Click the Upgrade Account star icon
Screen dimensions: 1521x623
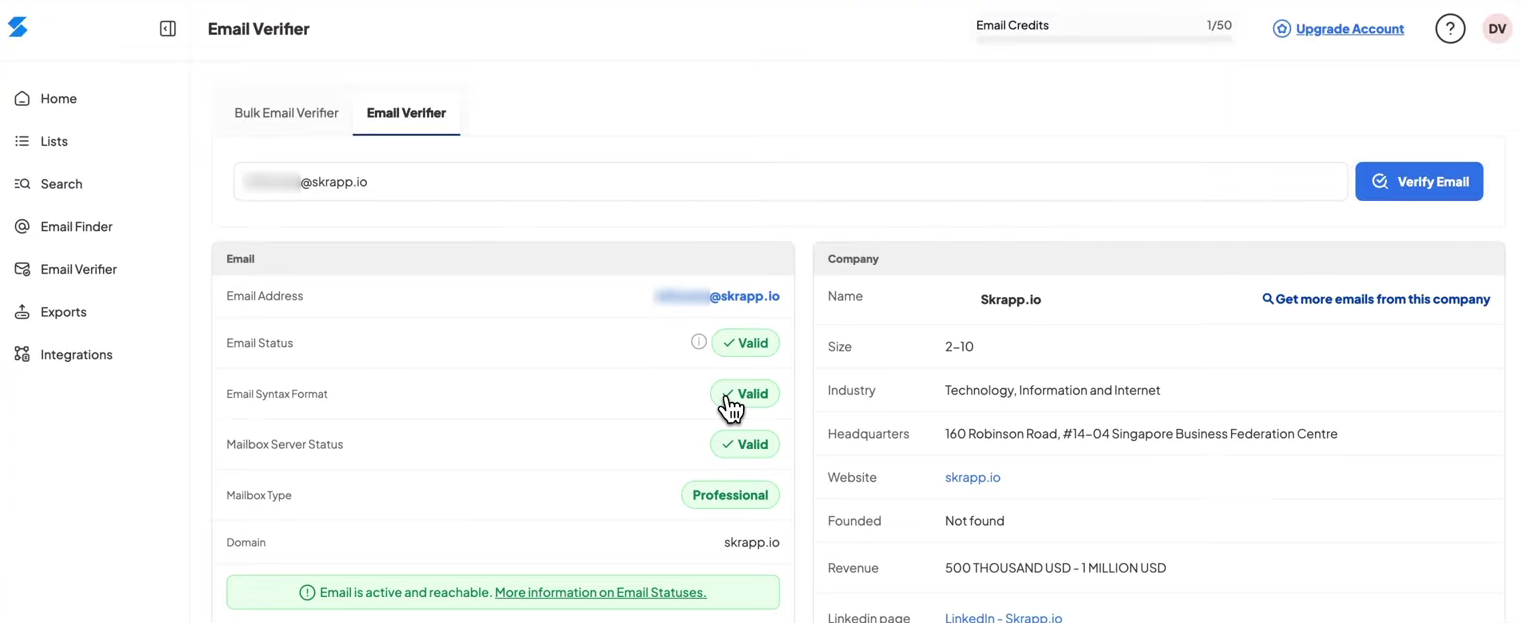click(x=1282, y=29)
